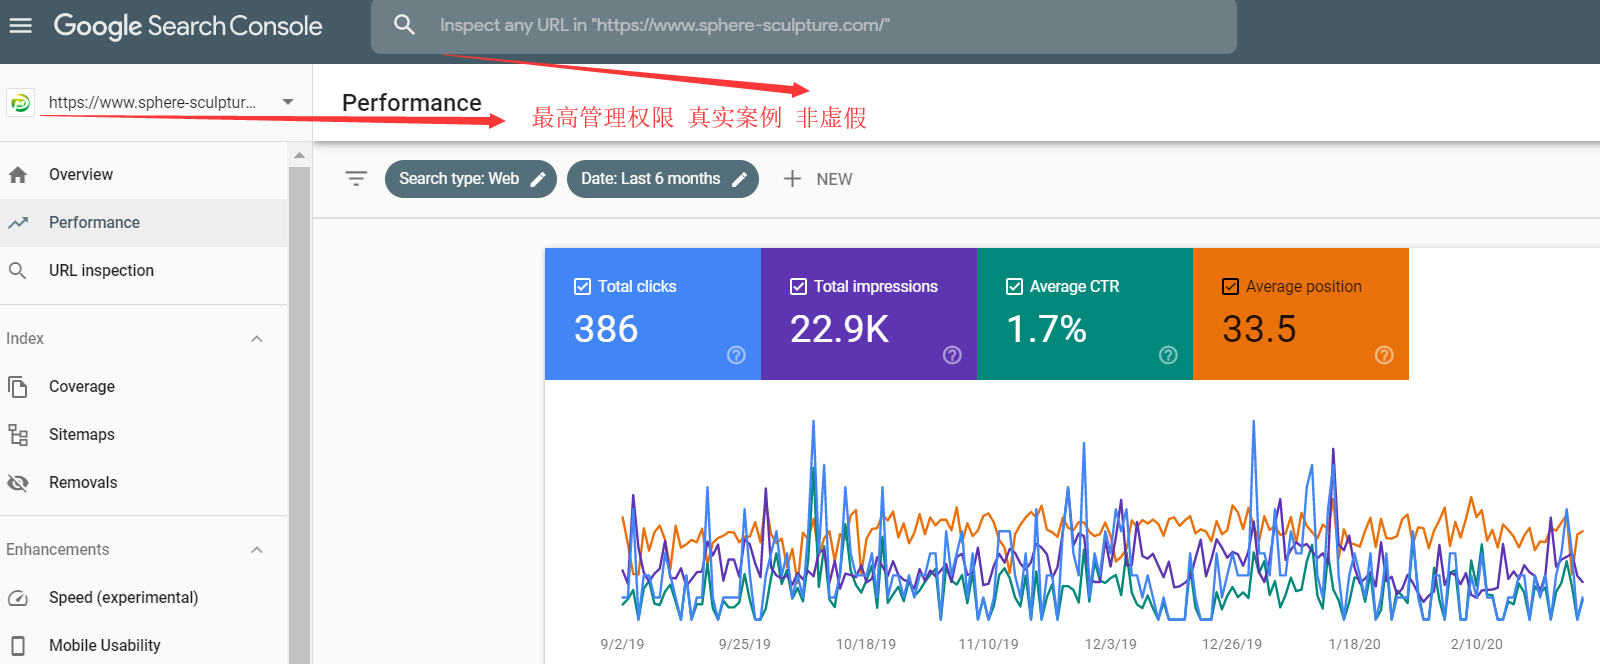Open help for Average CTR

click(x=1168, y=355)
